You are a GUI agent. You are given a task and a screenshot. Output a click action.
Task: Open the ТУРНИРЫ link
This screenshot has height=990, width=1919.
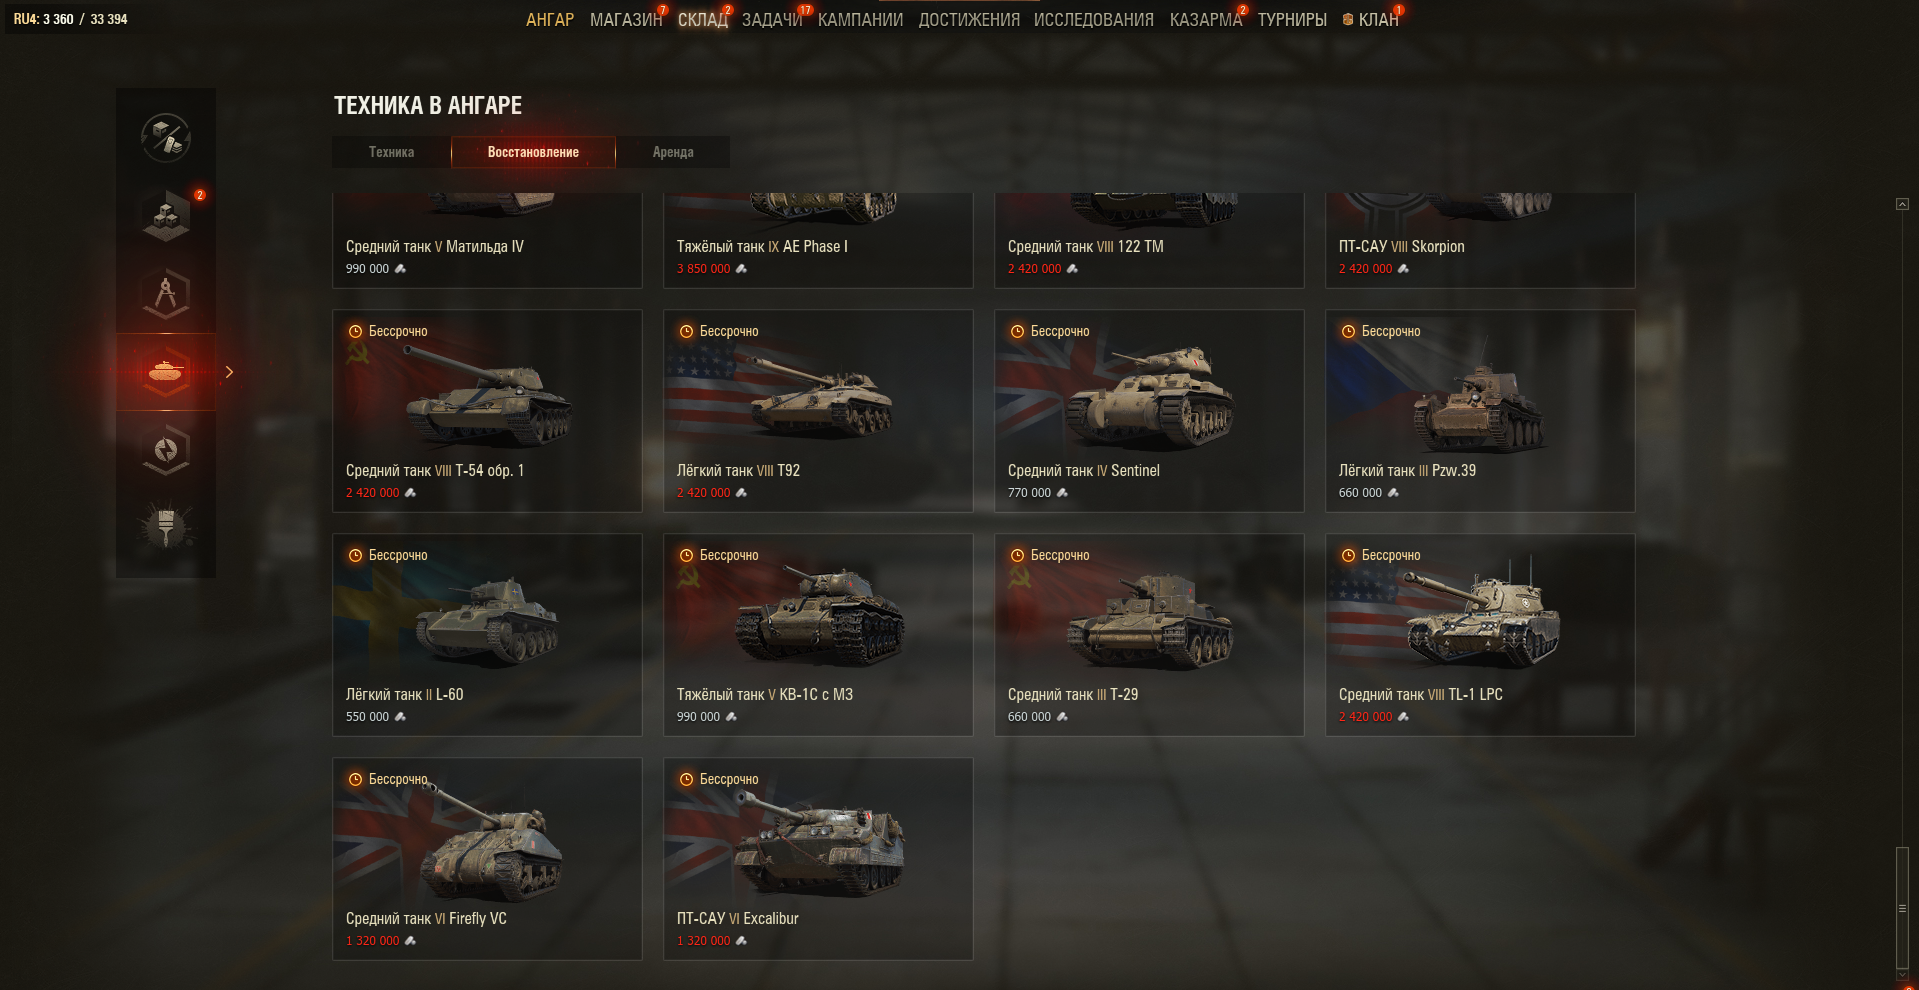(x=1292, y=19)
